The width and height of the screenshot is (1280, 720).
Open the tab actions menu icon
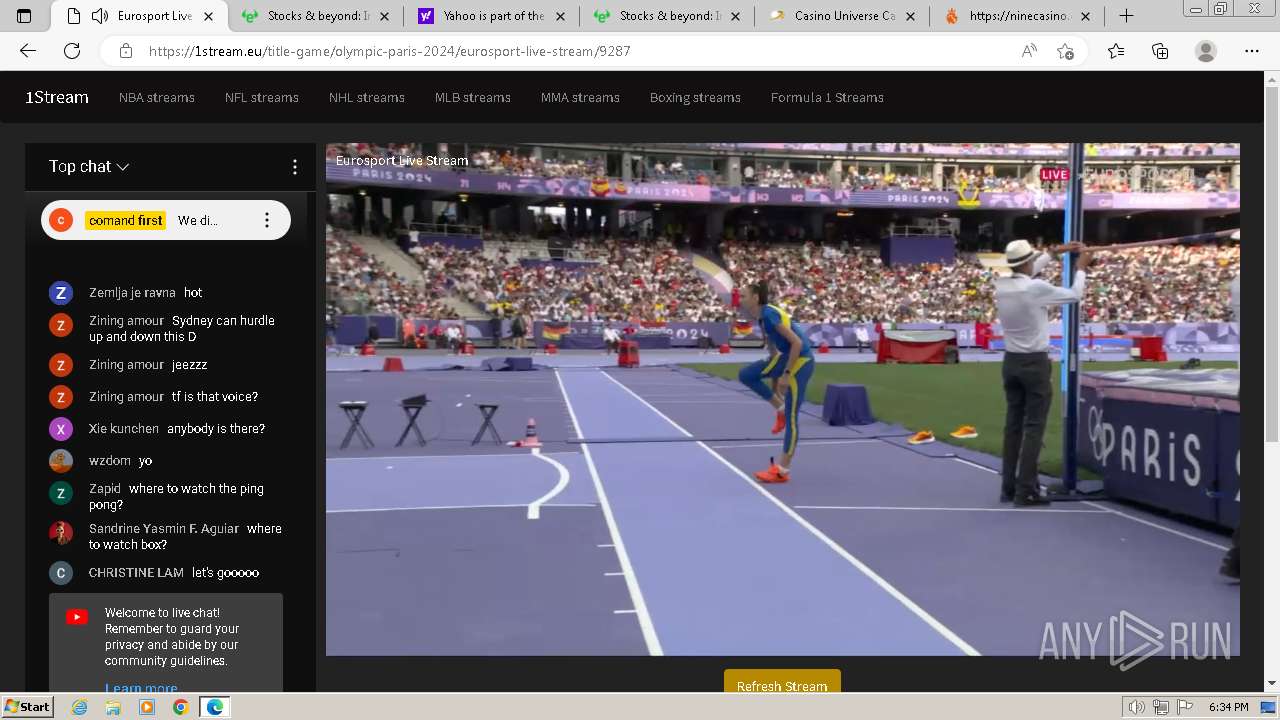click(24, 16)
